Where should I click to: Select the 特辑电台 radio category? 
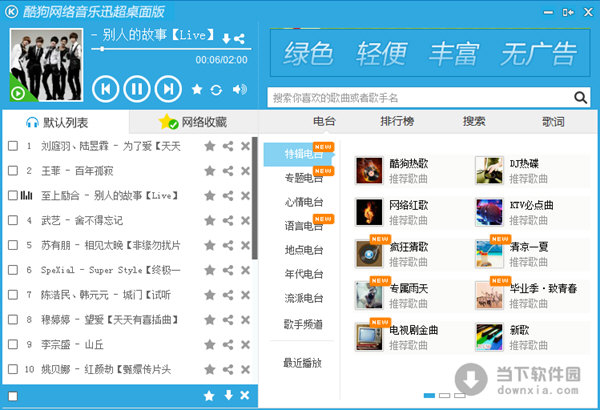299,154
